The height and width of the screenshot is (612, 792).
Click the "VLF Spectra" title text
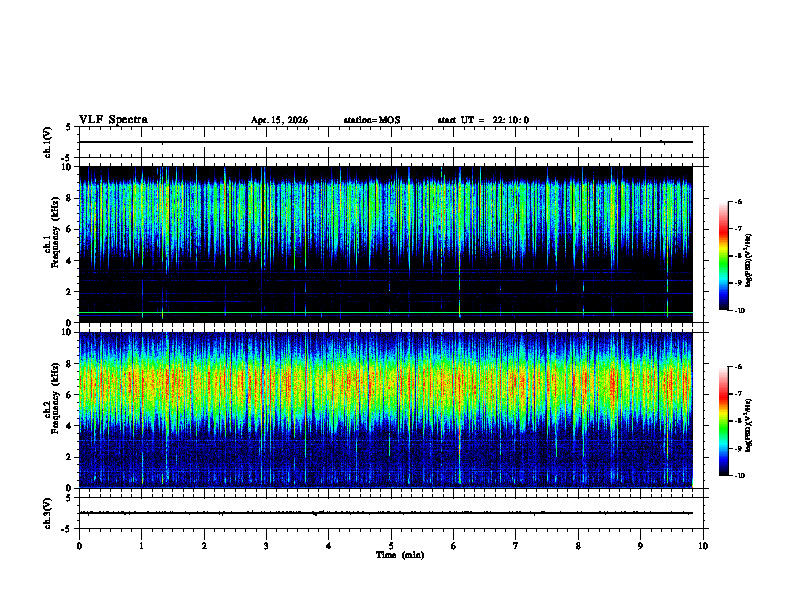tap(113, 120)
